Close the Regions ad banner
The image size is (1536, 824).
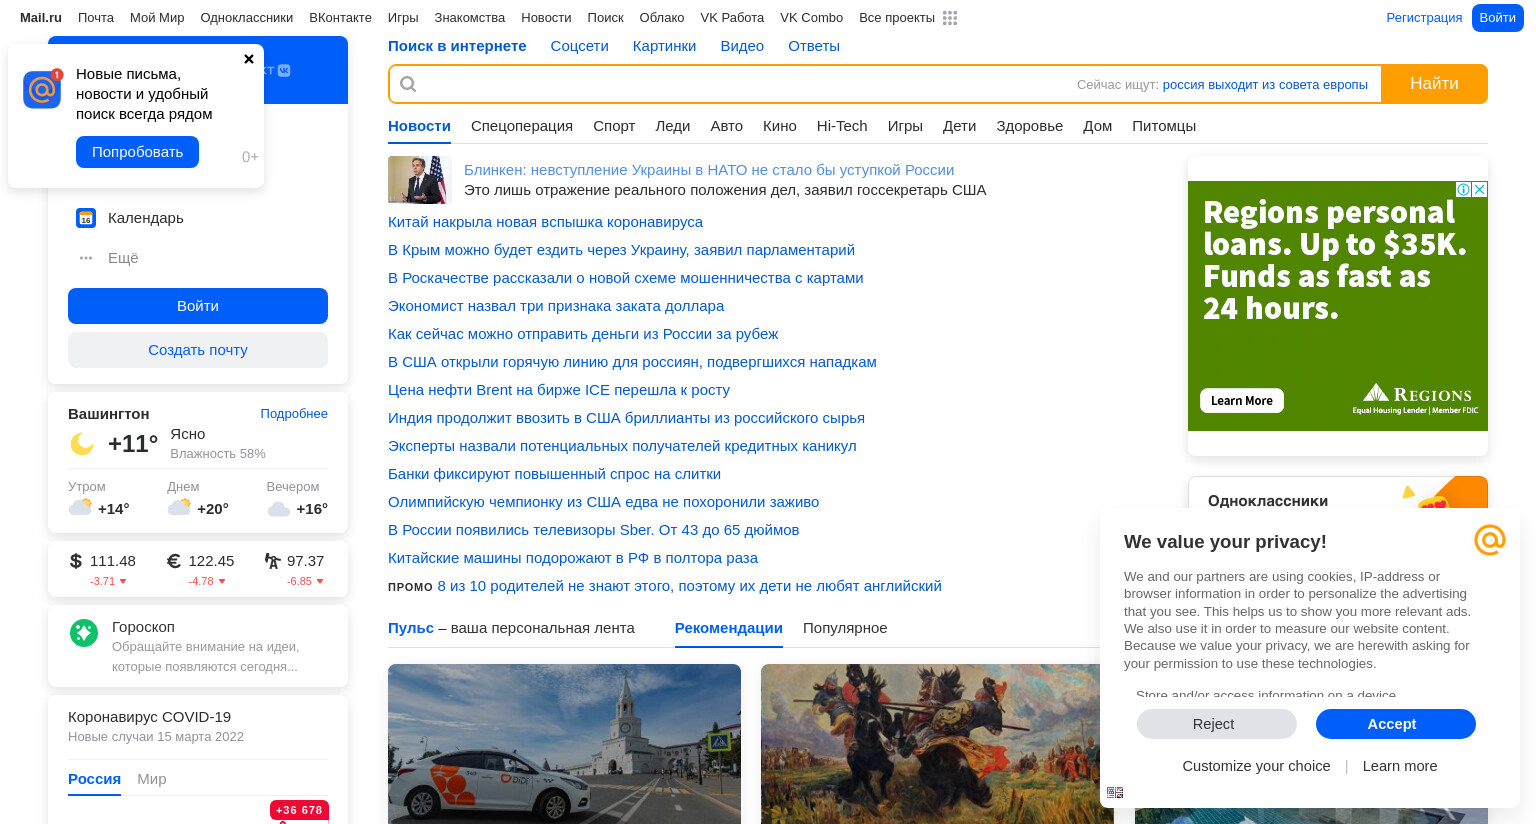[1480, 189]
